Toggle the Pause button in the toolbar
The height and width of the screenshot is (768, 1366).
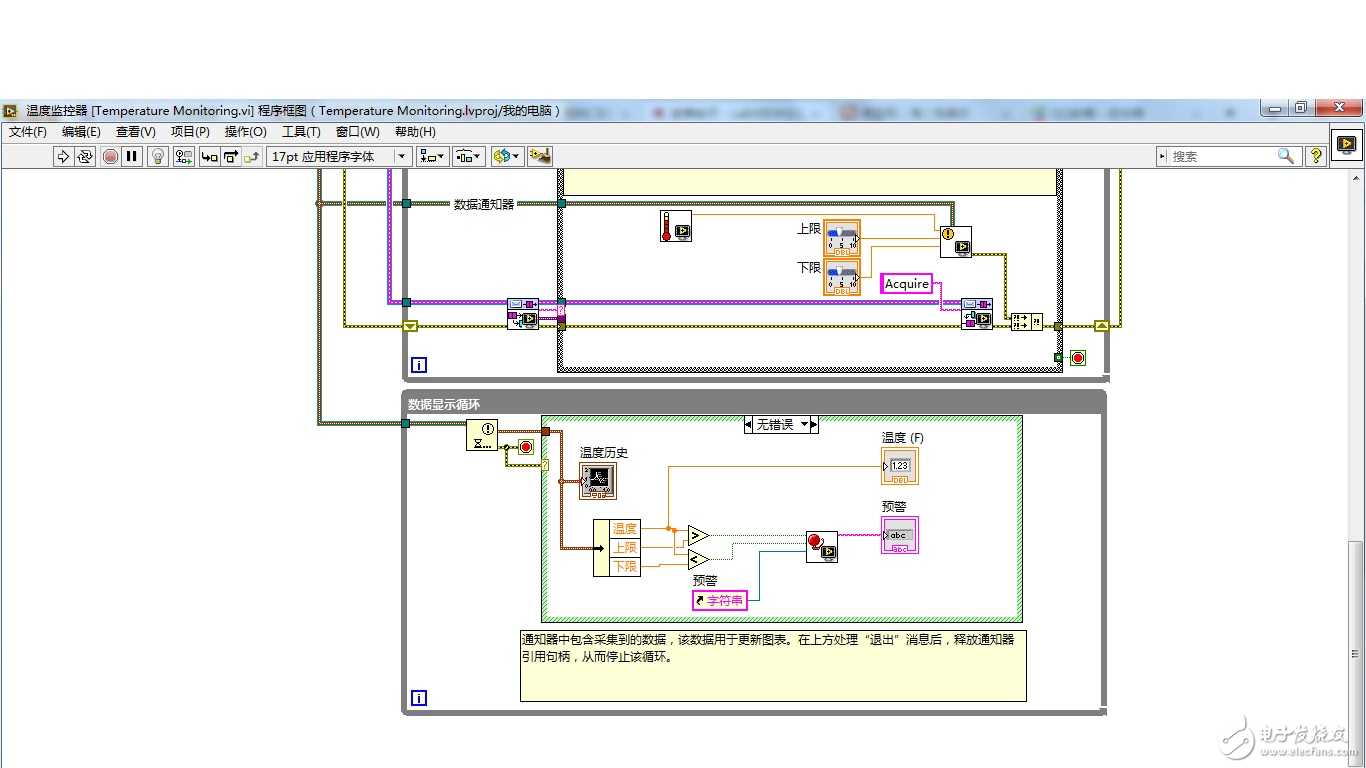[132, 156]
